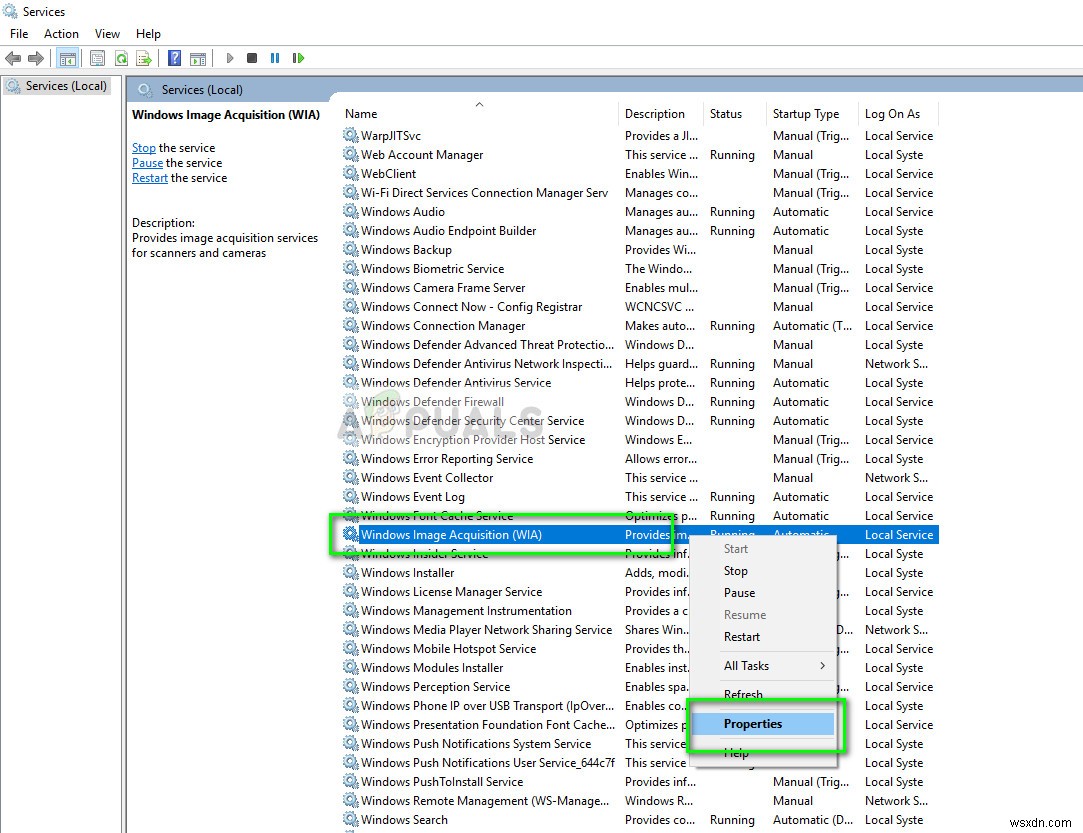Click the Pause Service toolbar icon
Image resolution: width=1083 pixels, height=833 pixels.
(274, 57)
